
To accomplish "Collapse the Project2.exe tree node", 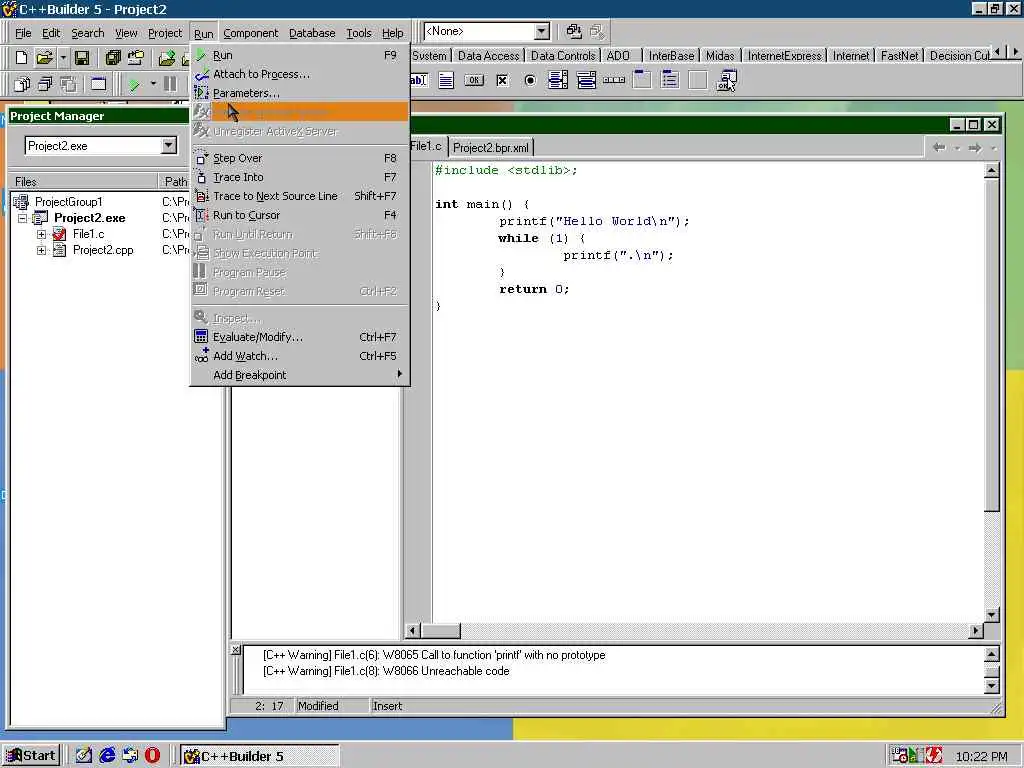I will pyautogui.click(x=23, y=218).
